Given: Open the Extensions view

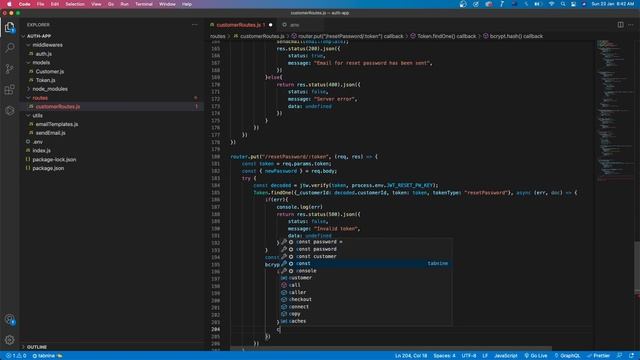Looking at the screenshot, I should pos(9,90).
